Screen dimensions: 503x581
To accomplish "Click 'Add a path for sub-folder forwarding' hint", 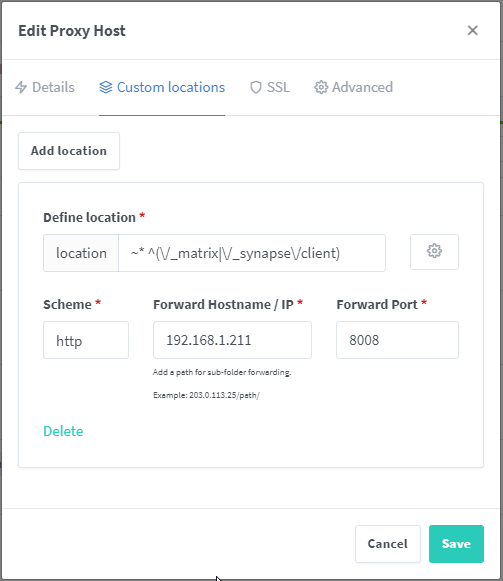I will 222,372.
